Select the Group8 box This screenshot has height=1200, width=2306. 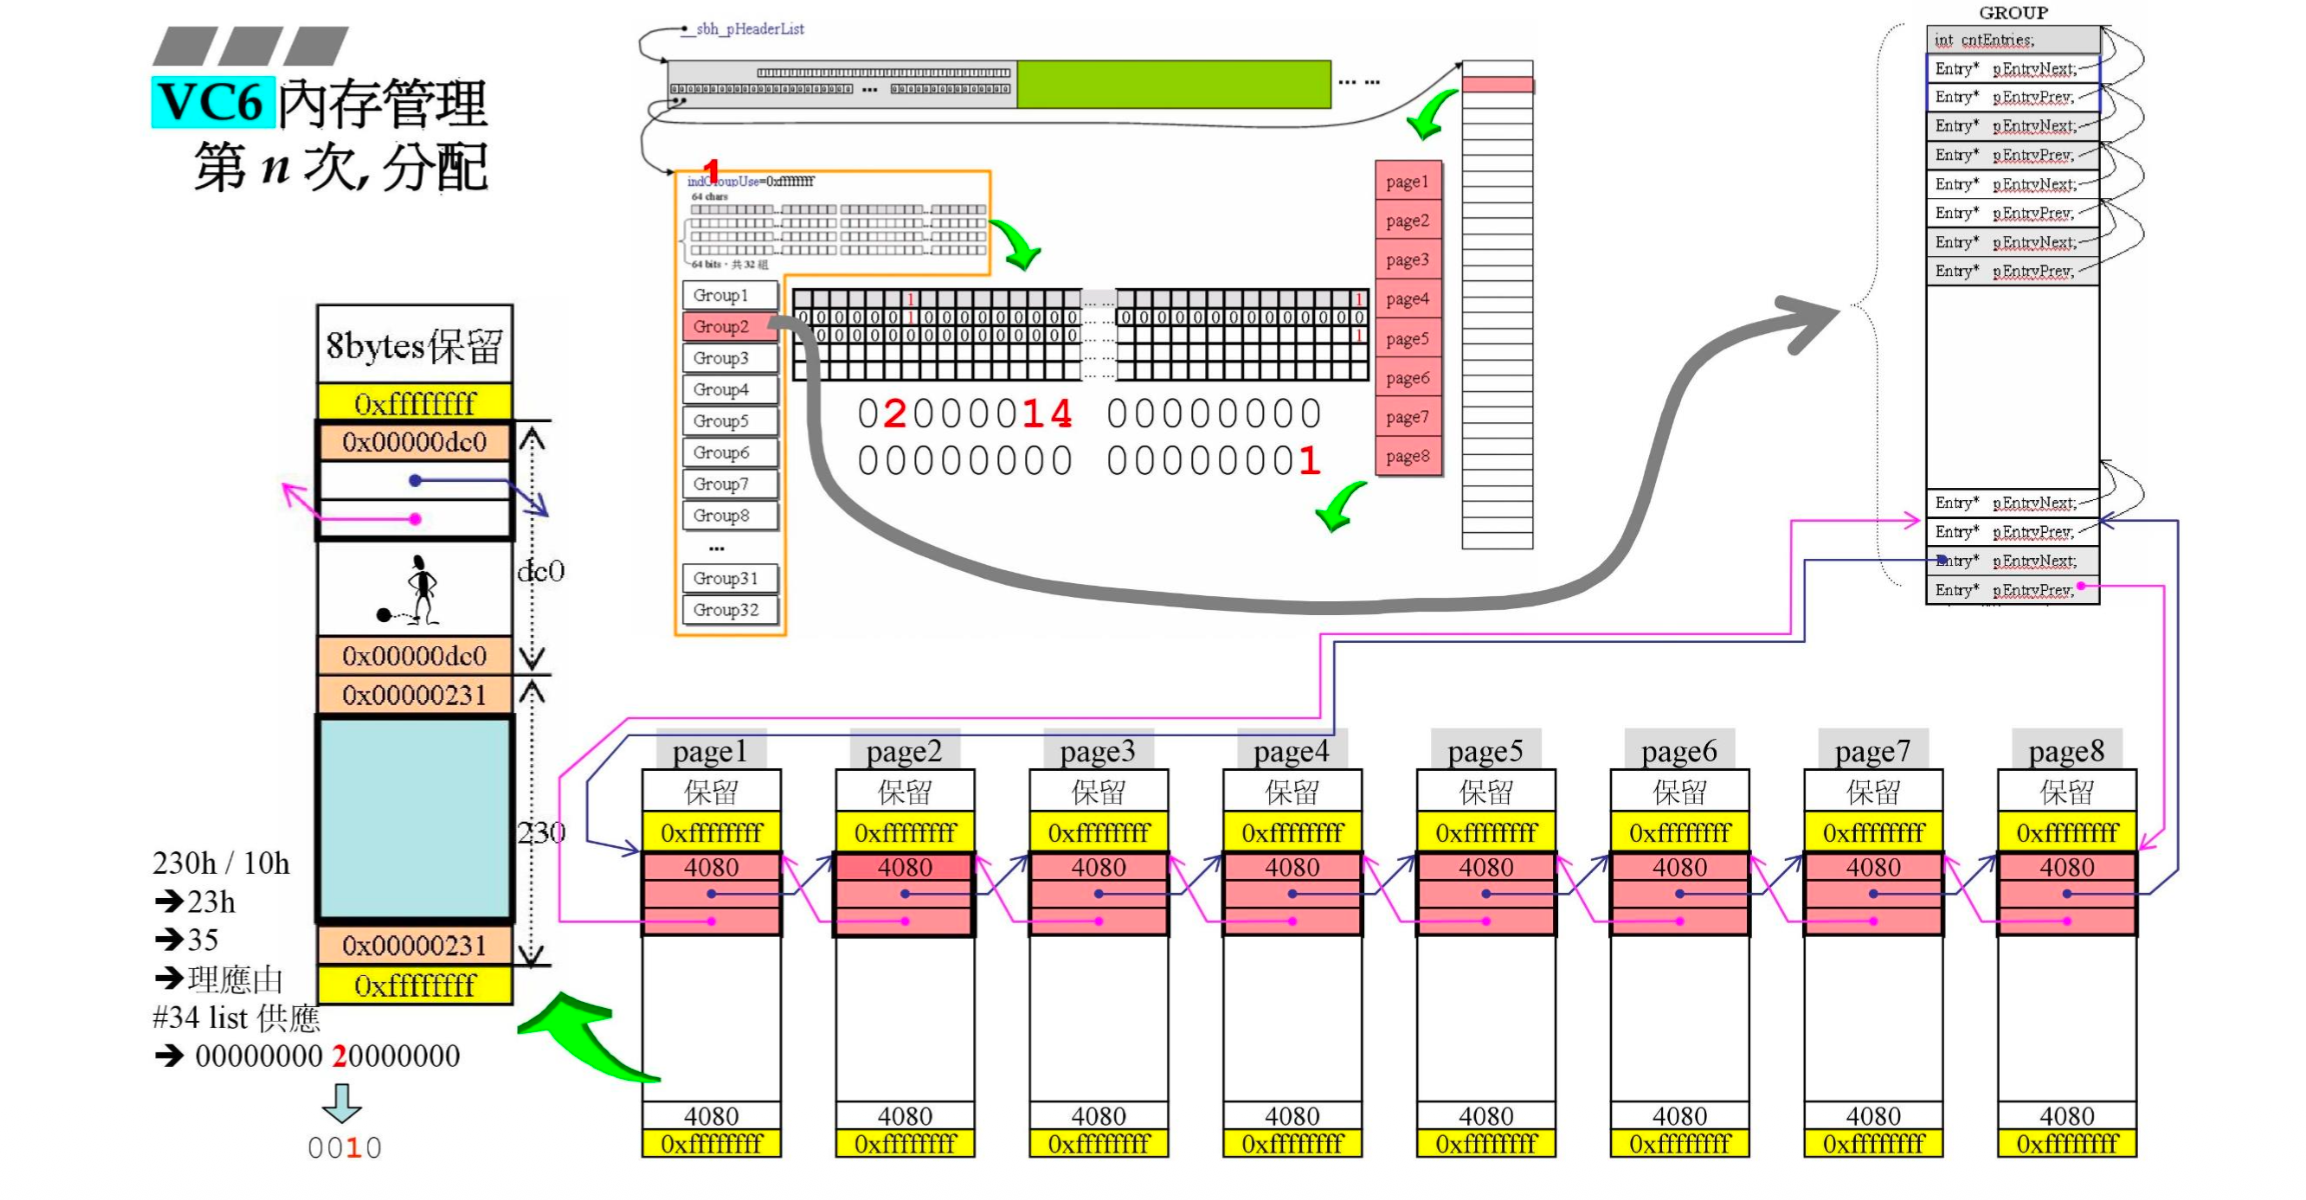pyautogui.click(x=730, y=516)
